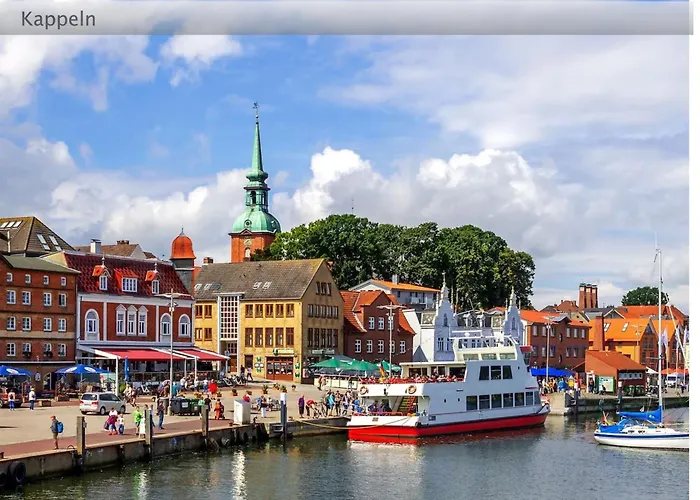This screenshot has width=700, height=500.
Task: Click the blue sailboat at right
Action: 640,430
